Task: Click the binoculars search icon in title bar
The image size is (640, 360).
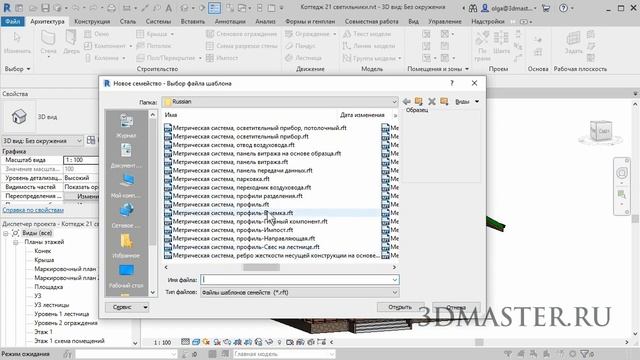Action: tap(473, 8)
